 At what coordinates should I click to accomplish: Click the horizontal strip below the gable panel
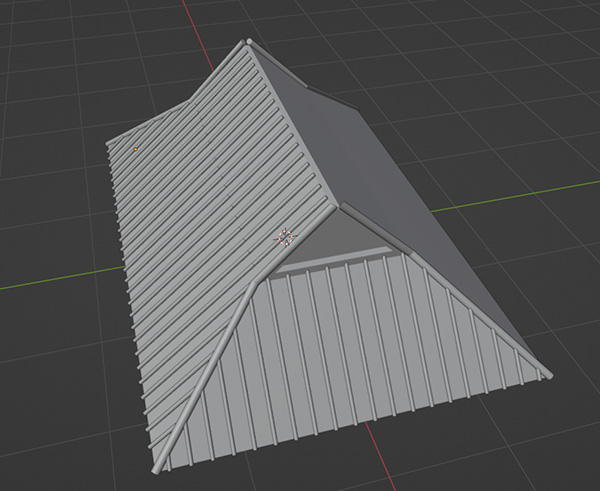click(330, 260)
